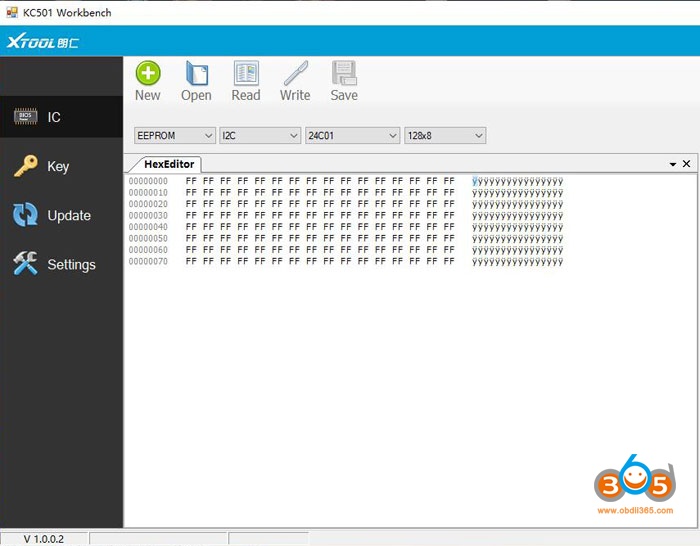The width and height of the screenshot is (700, 546).
Task: Click highlighted ÿ character in ASCII column
Action: (x=475, y=181)
